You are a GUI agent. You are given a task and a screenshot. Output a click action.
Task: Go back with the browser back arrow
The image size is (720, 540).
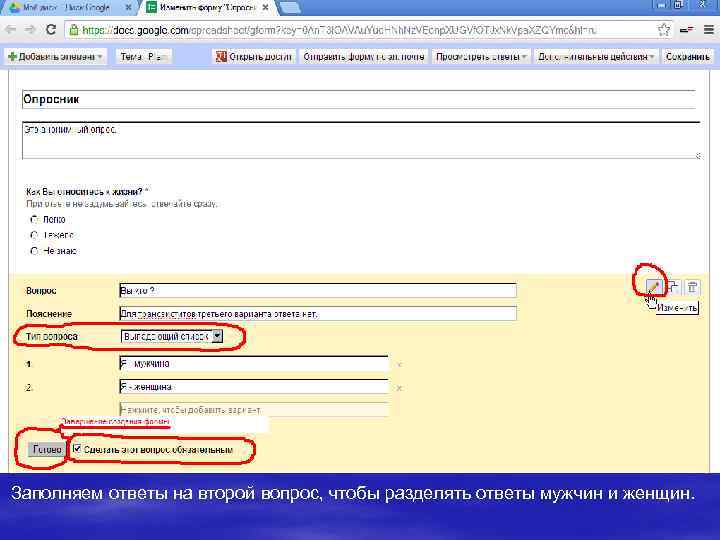[x=11, y=30]
